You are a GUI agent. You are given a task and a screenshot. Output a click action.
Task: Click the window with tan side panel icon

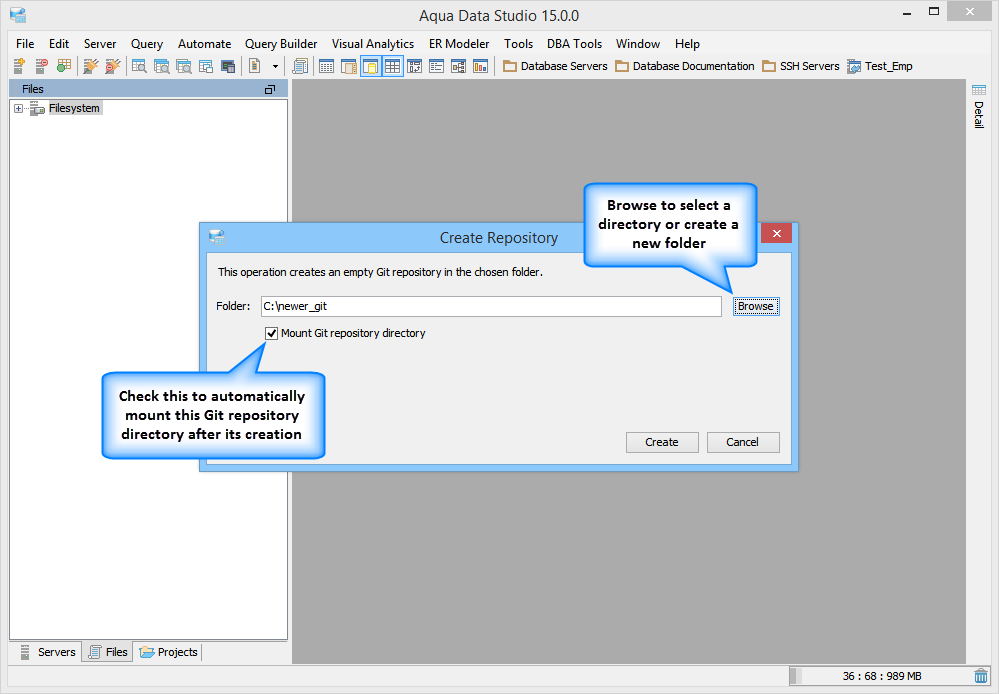[x=349, y=66]
